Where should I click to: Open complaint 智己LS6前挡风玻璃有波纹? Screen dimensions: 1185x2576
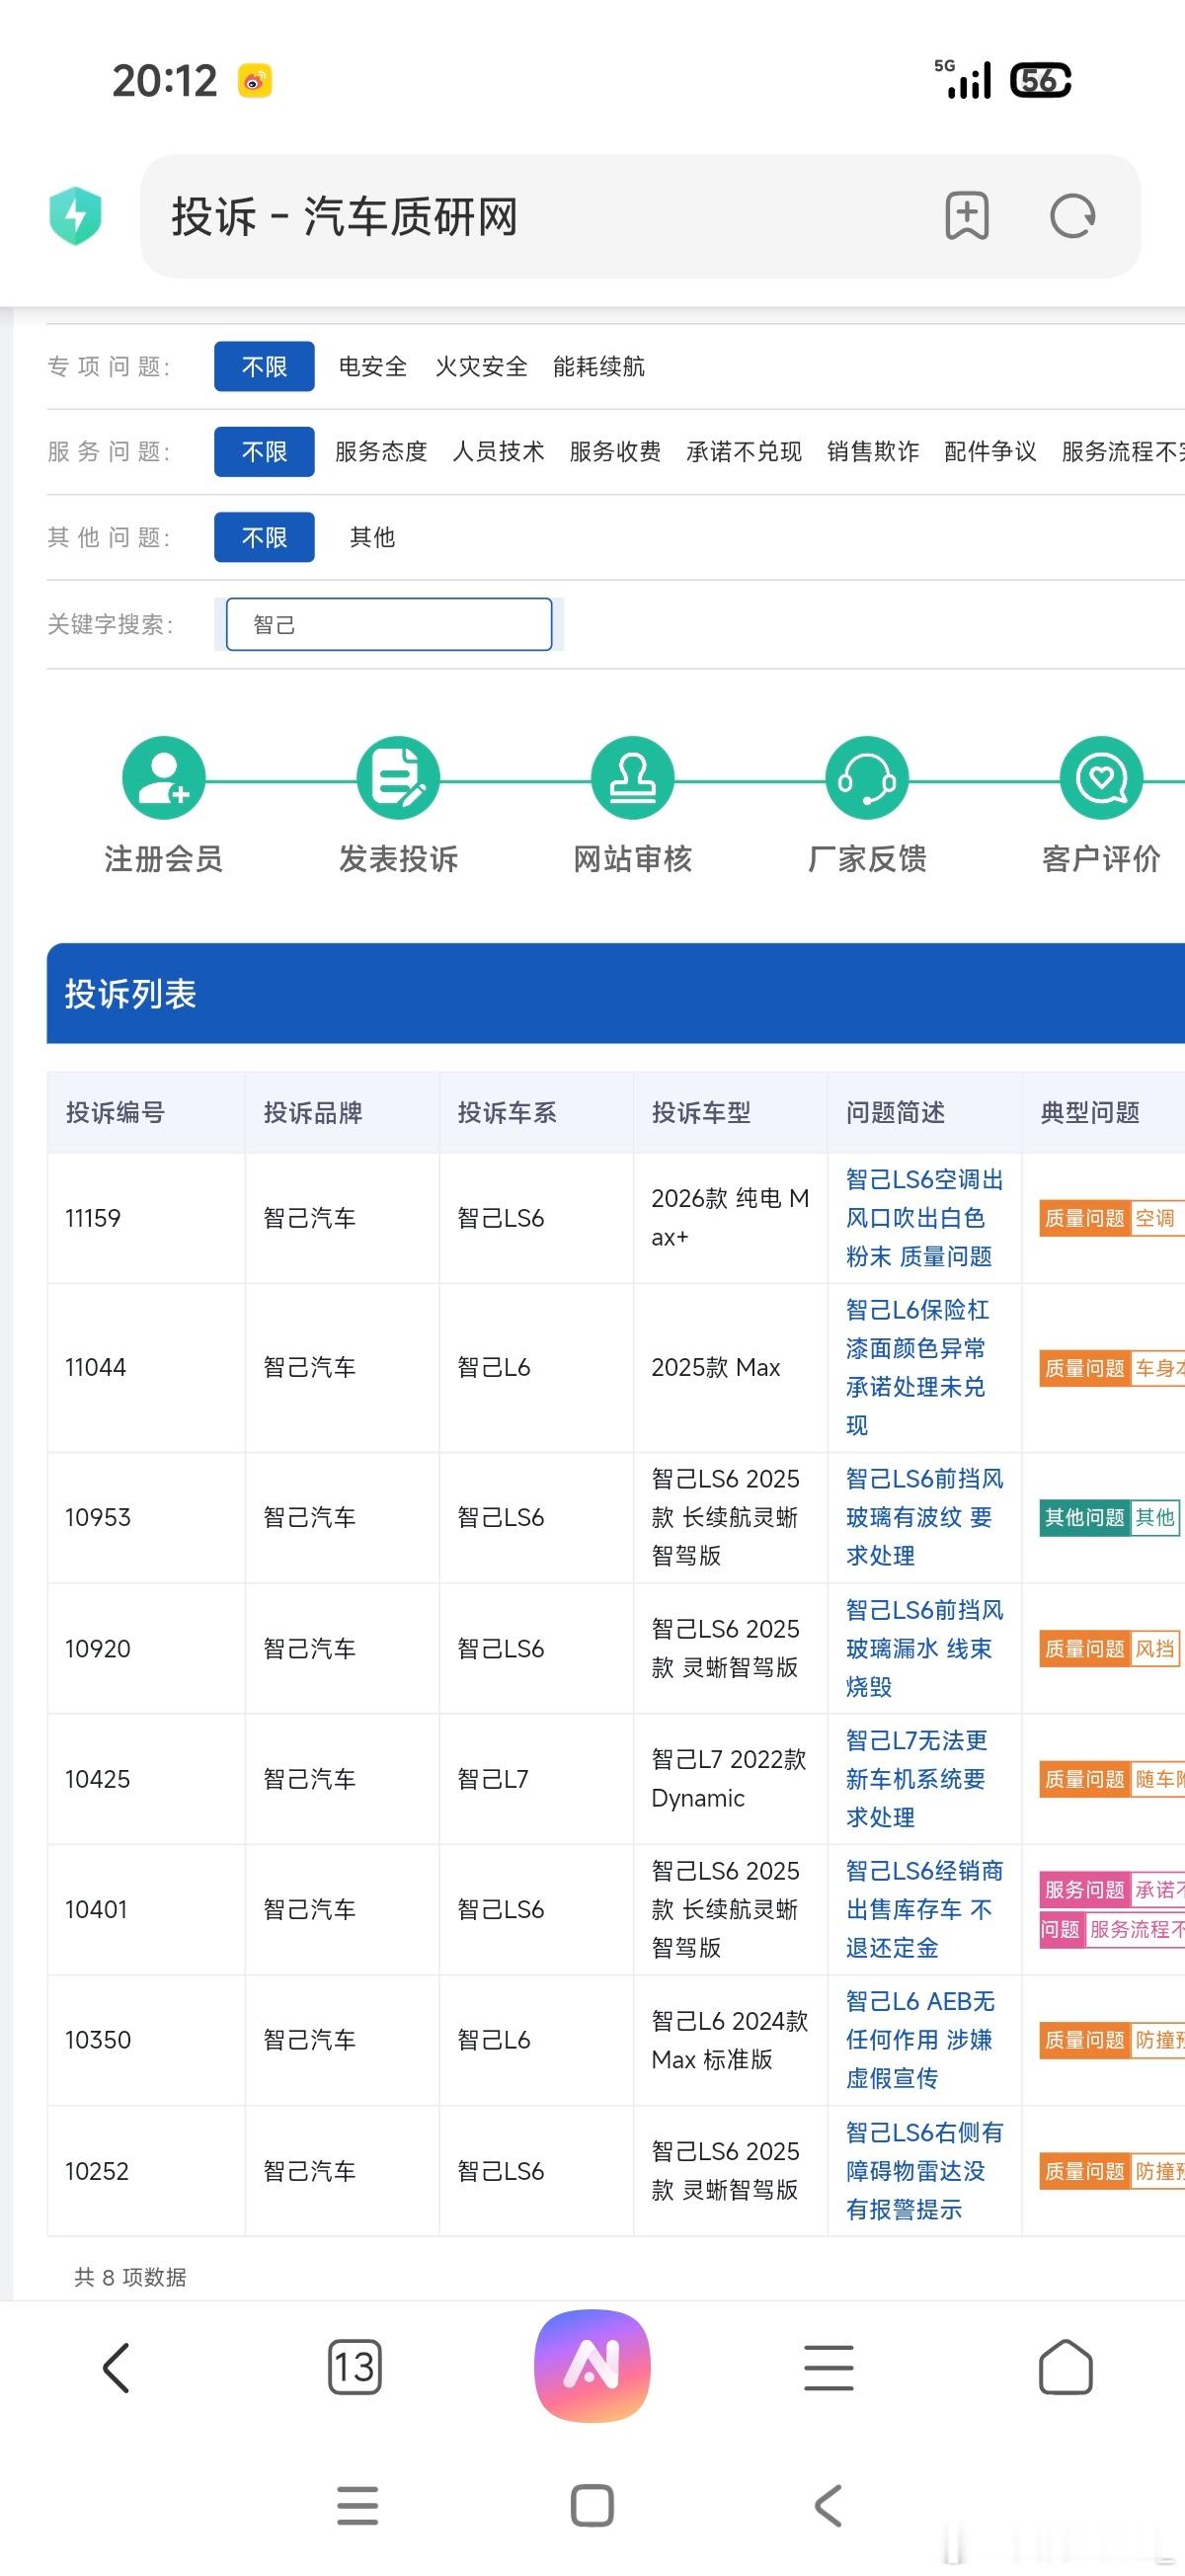(924, 1517)
